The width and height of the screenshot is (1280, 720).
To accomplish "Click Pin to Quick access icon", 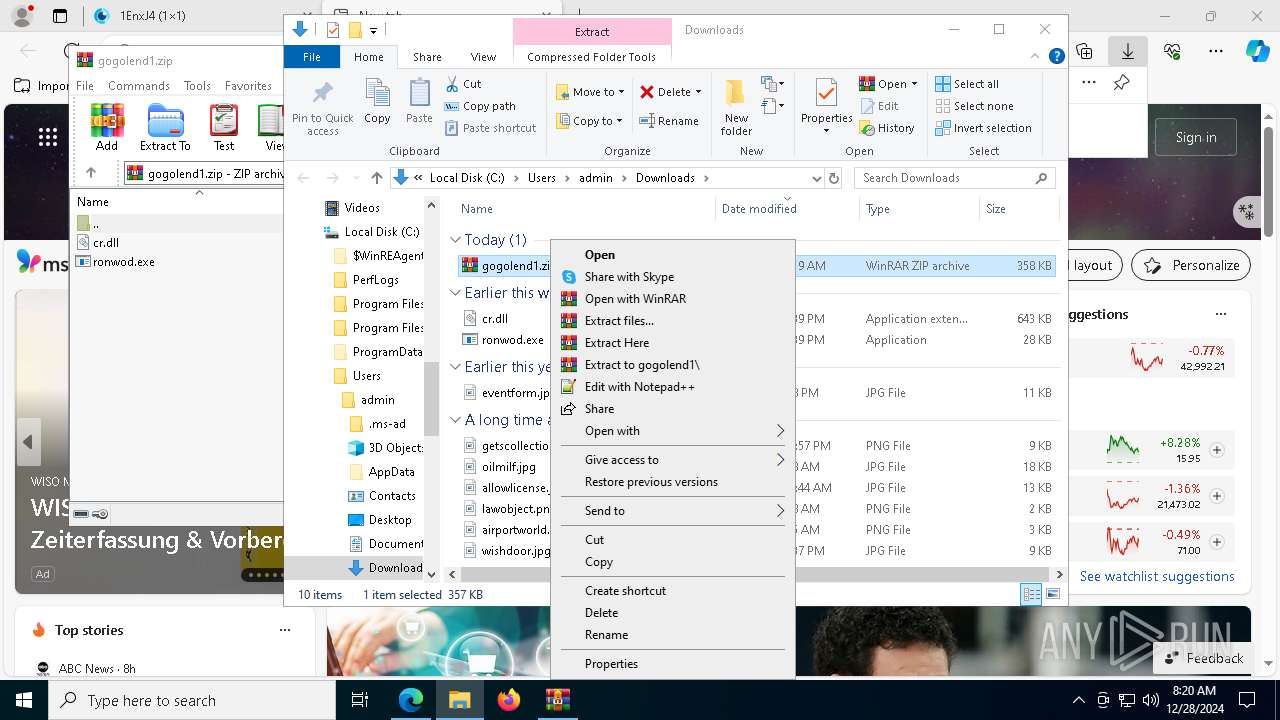I will [x=322, y=94].
